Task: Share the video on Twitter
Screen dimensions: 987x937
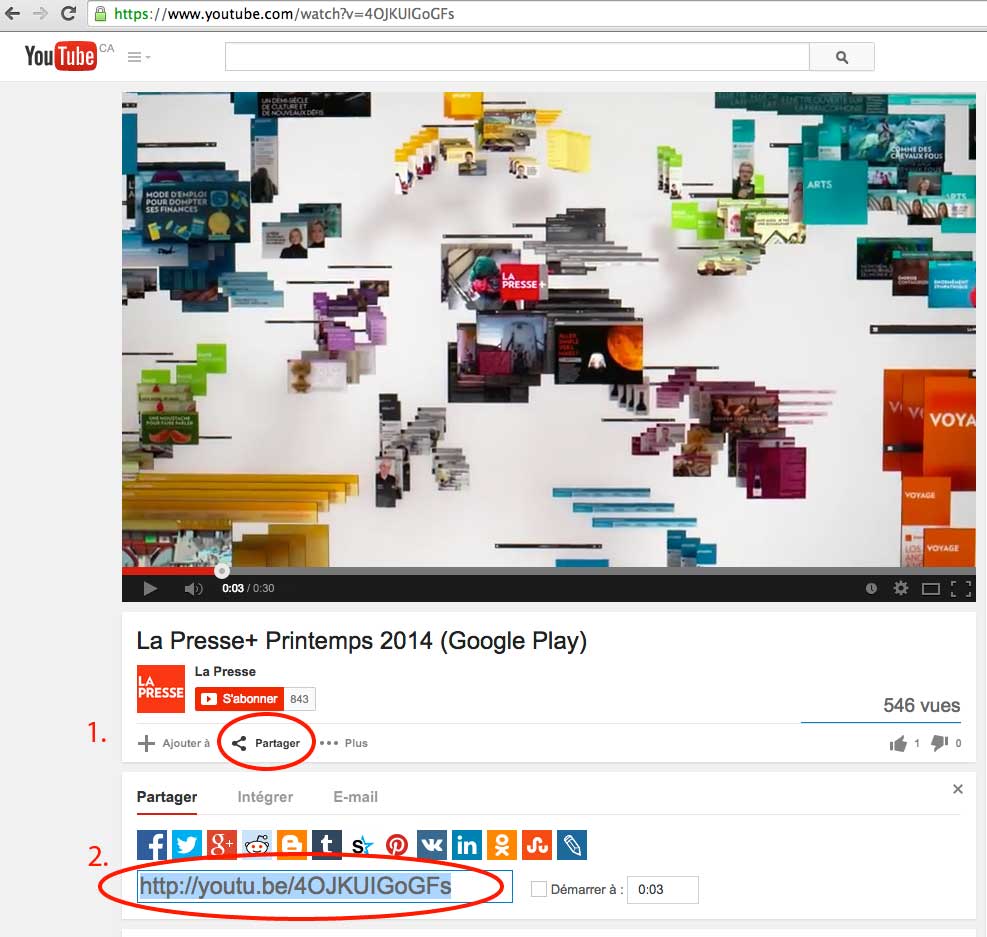Action: point(187,845)
